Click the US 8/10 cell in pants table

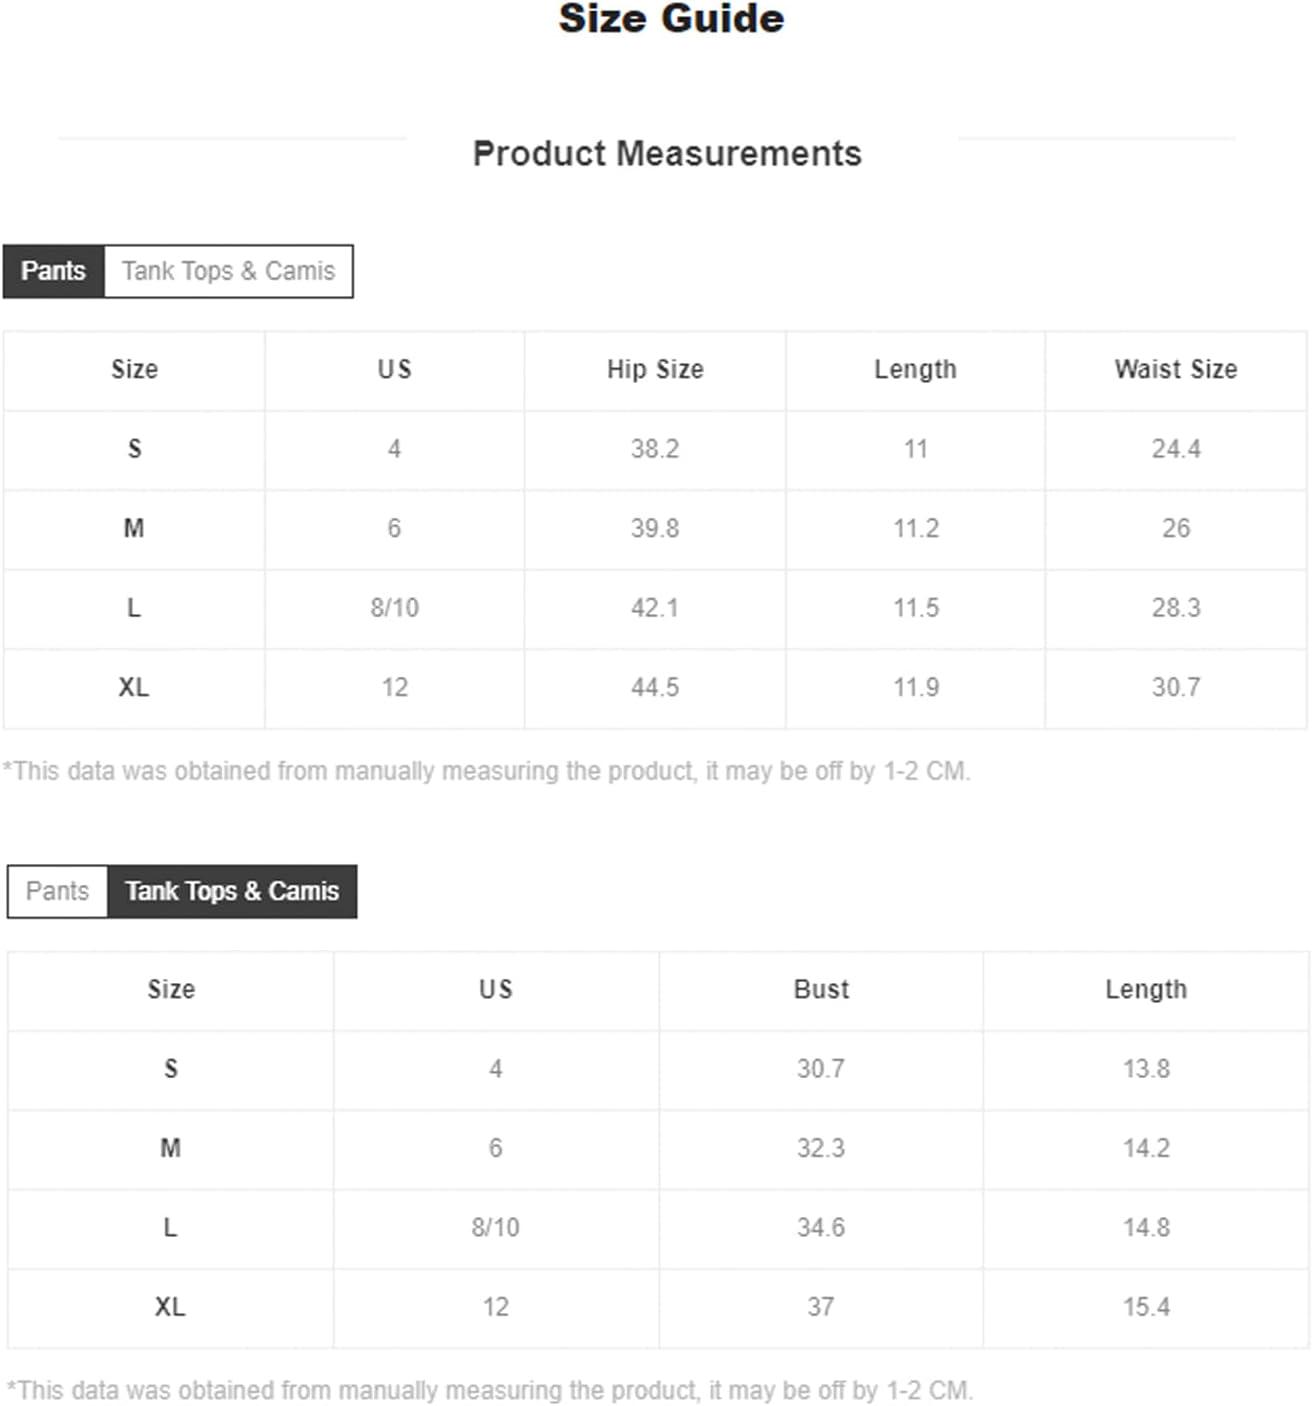click(x=394, y=608)
